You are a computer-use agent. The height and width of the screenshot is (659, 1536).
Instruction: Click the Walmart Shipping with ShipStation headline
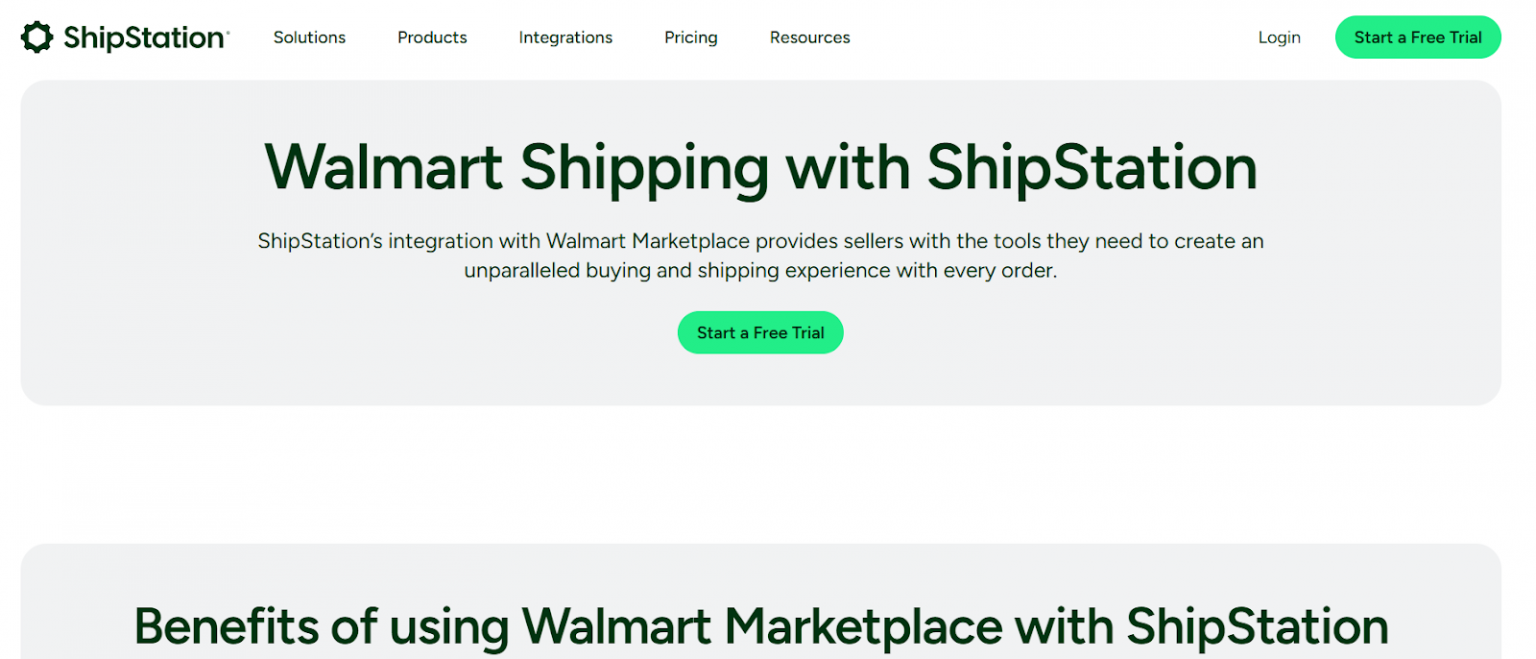760,166
